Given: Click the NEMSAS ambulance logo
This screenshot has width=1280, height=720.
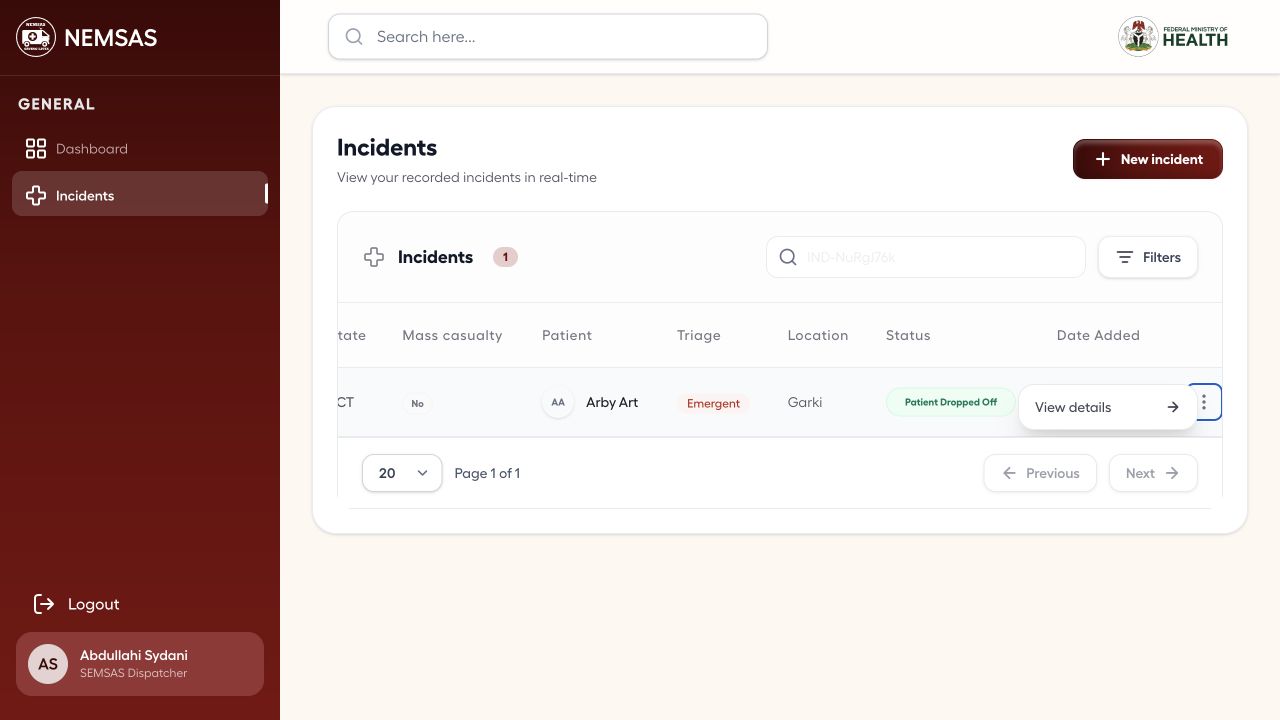Looking at the screenshot, I should [36, 37].
